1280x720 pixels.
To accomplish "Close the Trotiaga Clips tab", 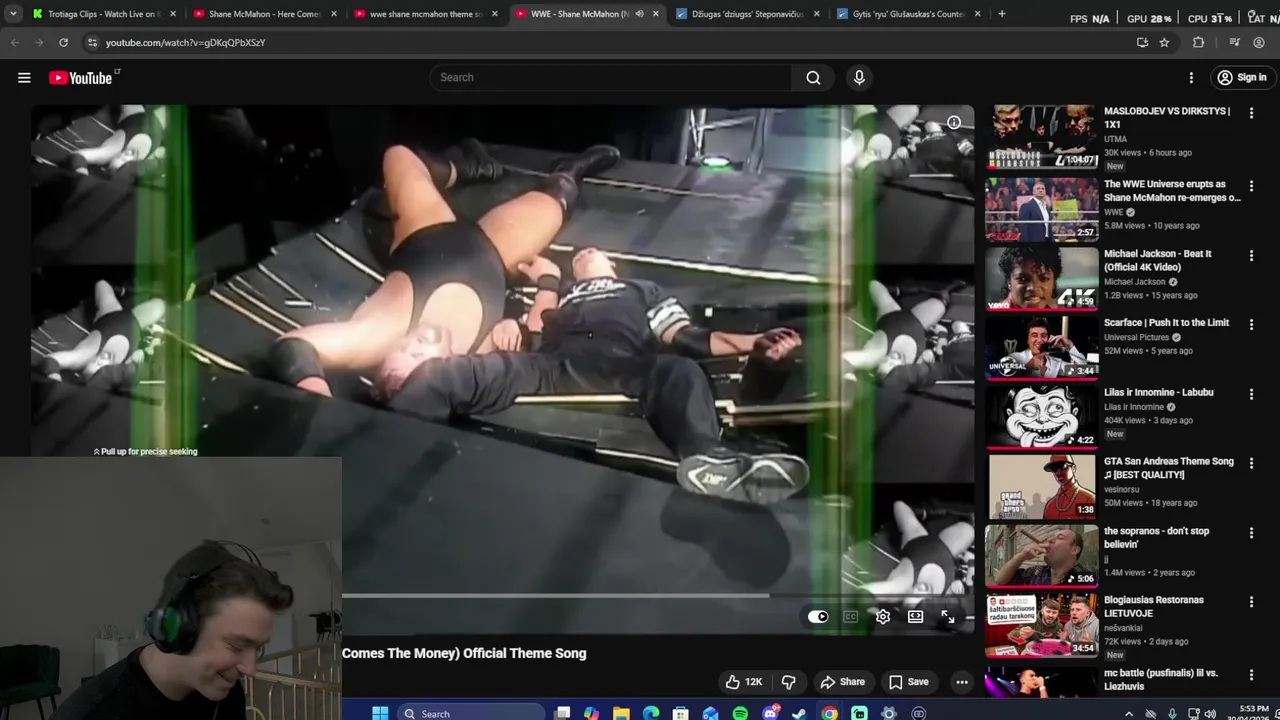I will coord(172,14).
